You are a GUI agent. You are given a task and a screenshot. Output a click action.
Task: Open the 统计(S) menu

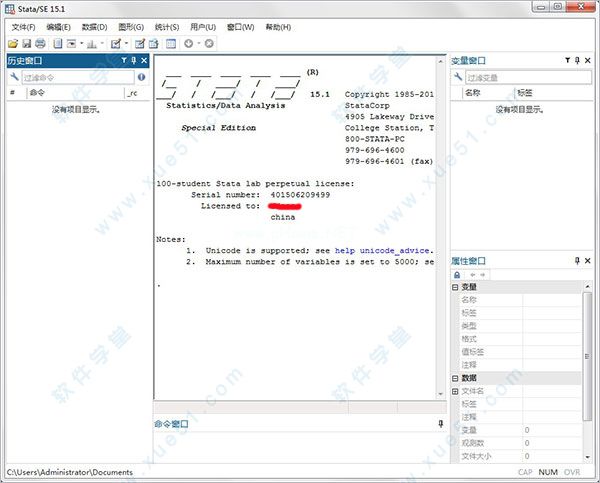(x=167, y=27)
